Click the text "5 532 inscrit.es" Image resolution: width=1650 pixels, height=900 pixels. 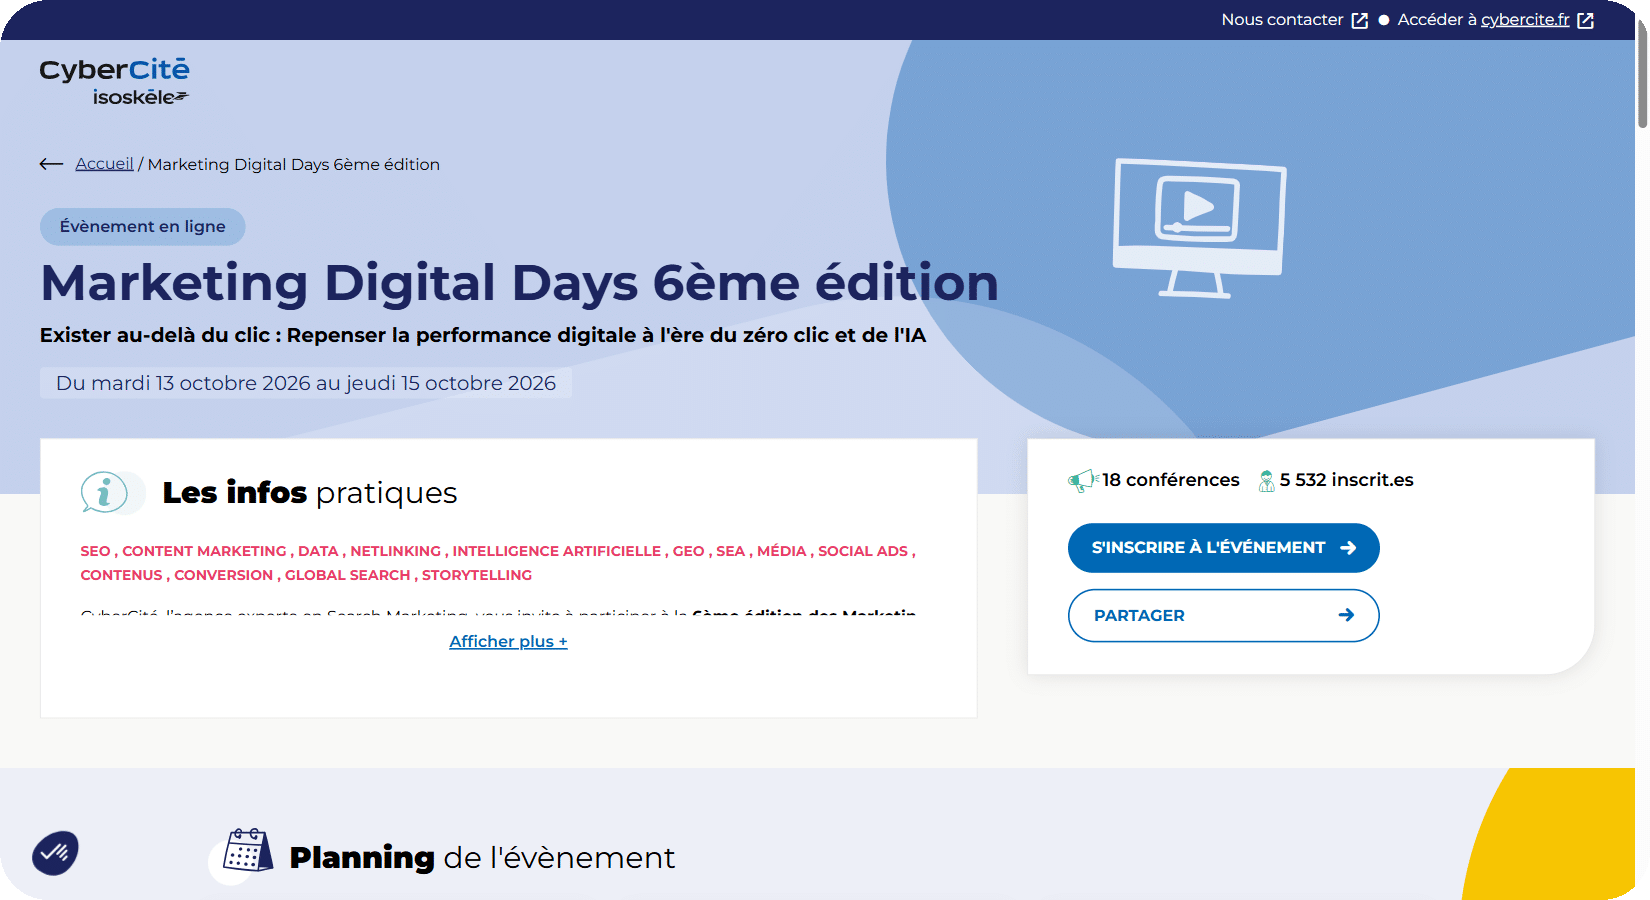pyautogui.click(x=1346, y=480)
